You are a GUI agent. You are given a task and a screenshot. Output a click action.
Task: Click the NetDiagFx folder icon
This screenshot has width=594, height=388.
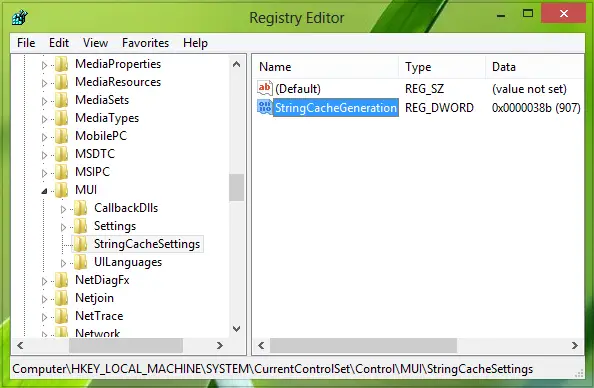(x=61, y=280)
